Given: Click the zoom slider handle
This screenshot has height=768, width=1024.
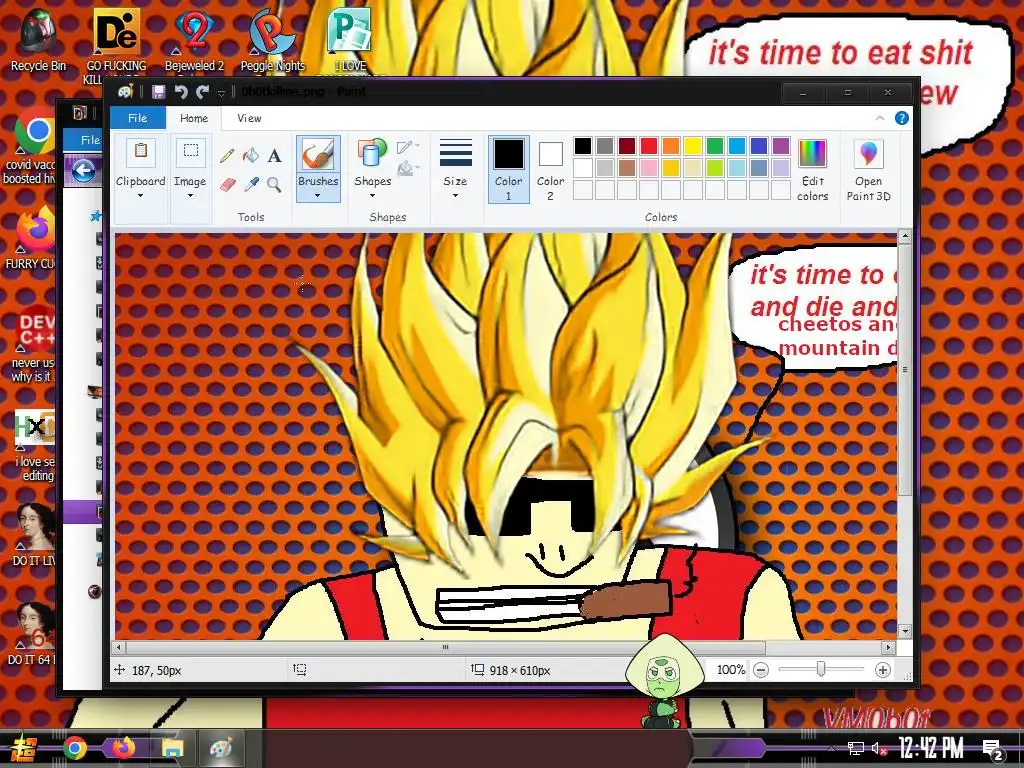Looking at the screenshot, I should (x=821, y=669).
